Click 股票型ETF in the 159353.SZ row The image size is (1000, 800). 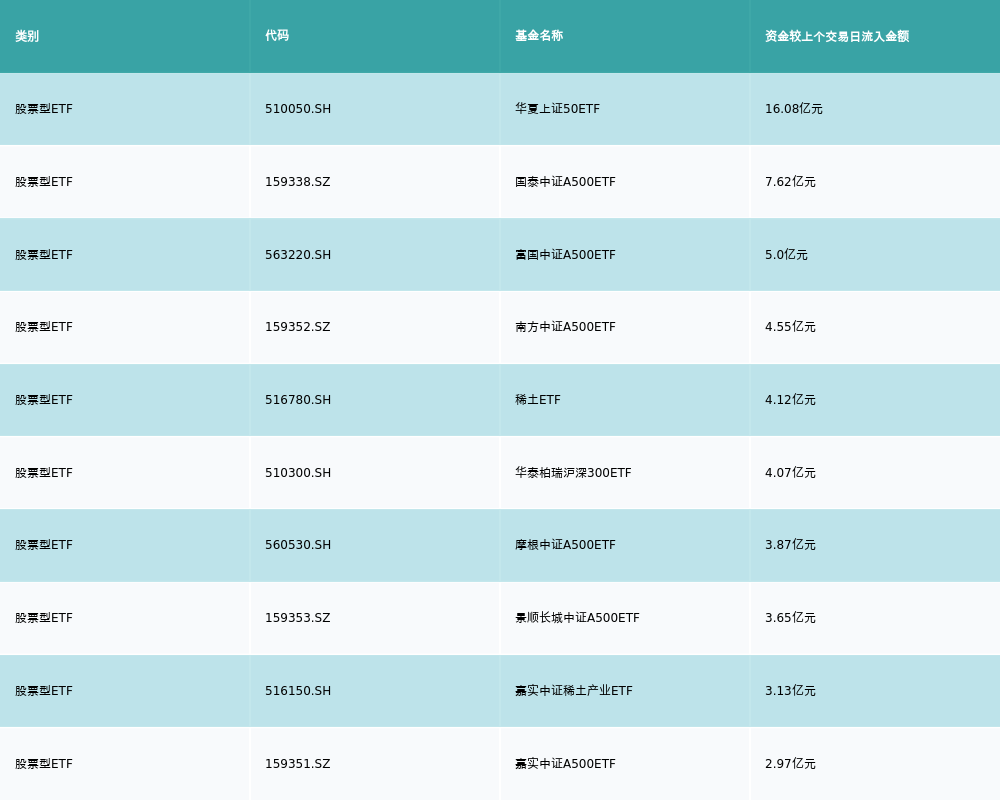44,618
